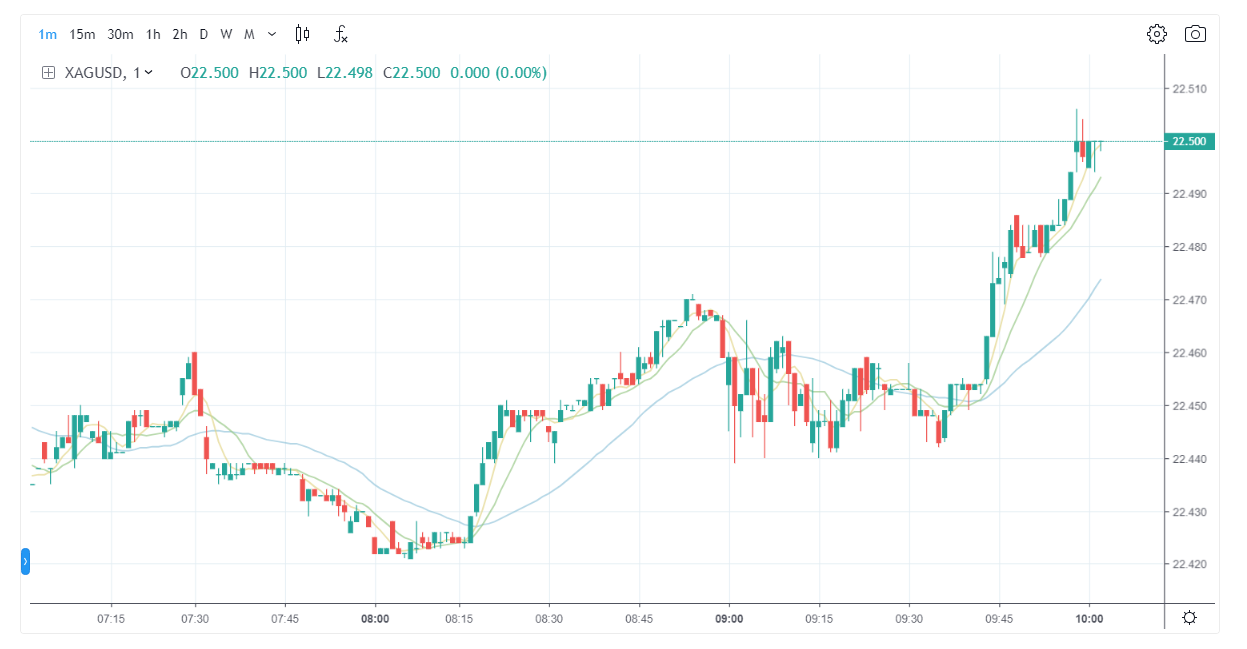The width and height of the screenshot is (1247, 649).
Task: Click the 22.500 current price label
Action: coord(1190,142)
